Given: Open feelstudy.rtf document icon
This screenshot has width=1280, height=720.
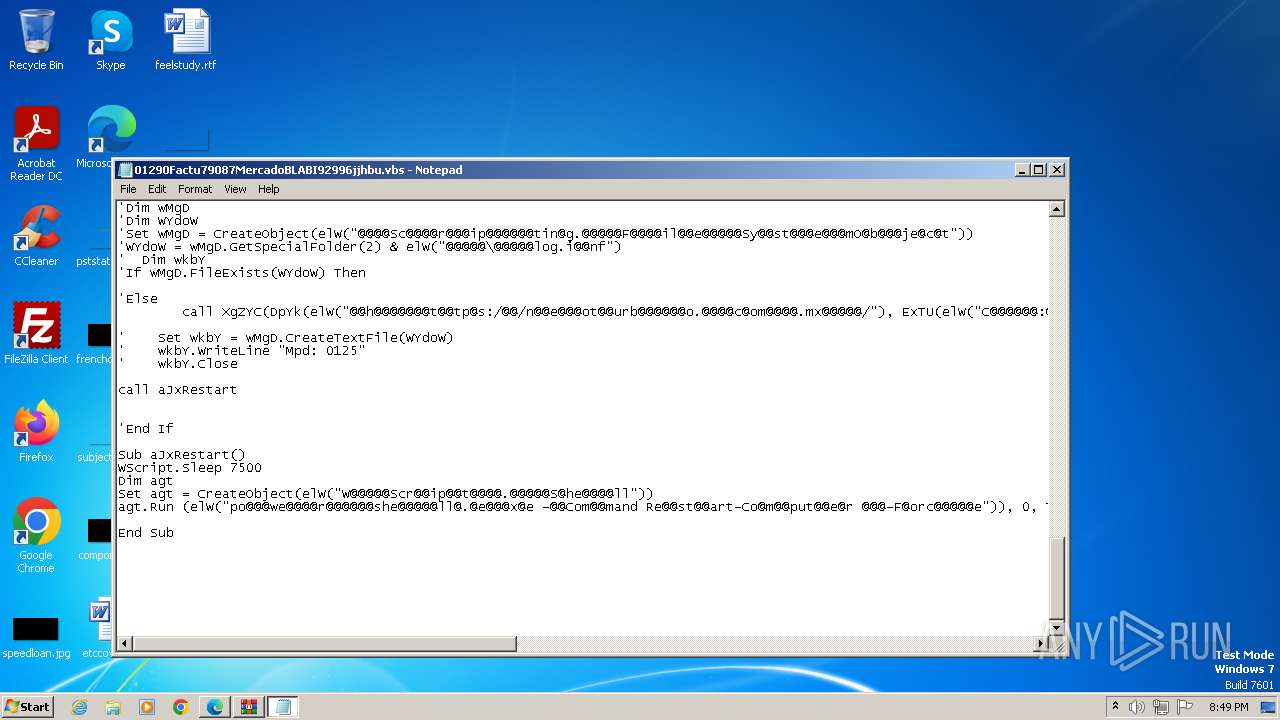Looking at the screenshot, I should point(185,40).
